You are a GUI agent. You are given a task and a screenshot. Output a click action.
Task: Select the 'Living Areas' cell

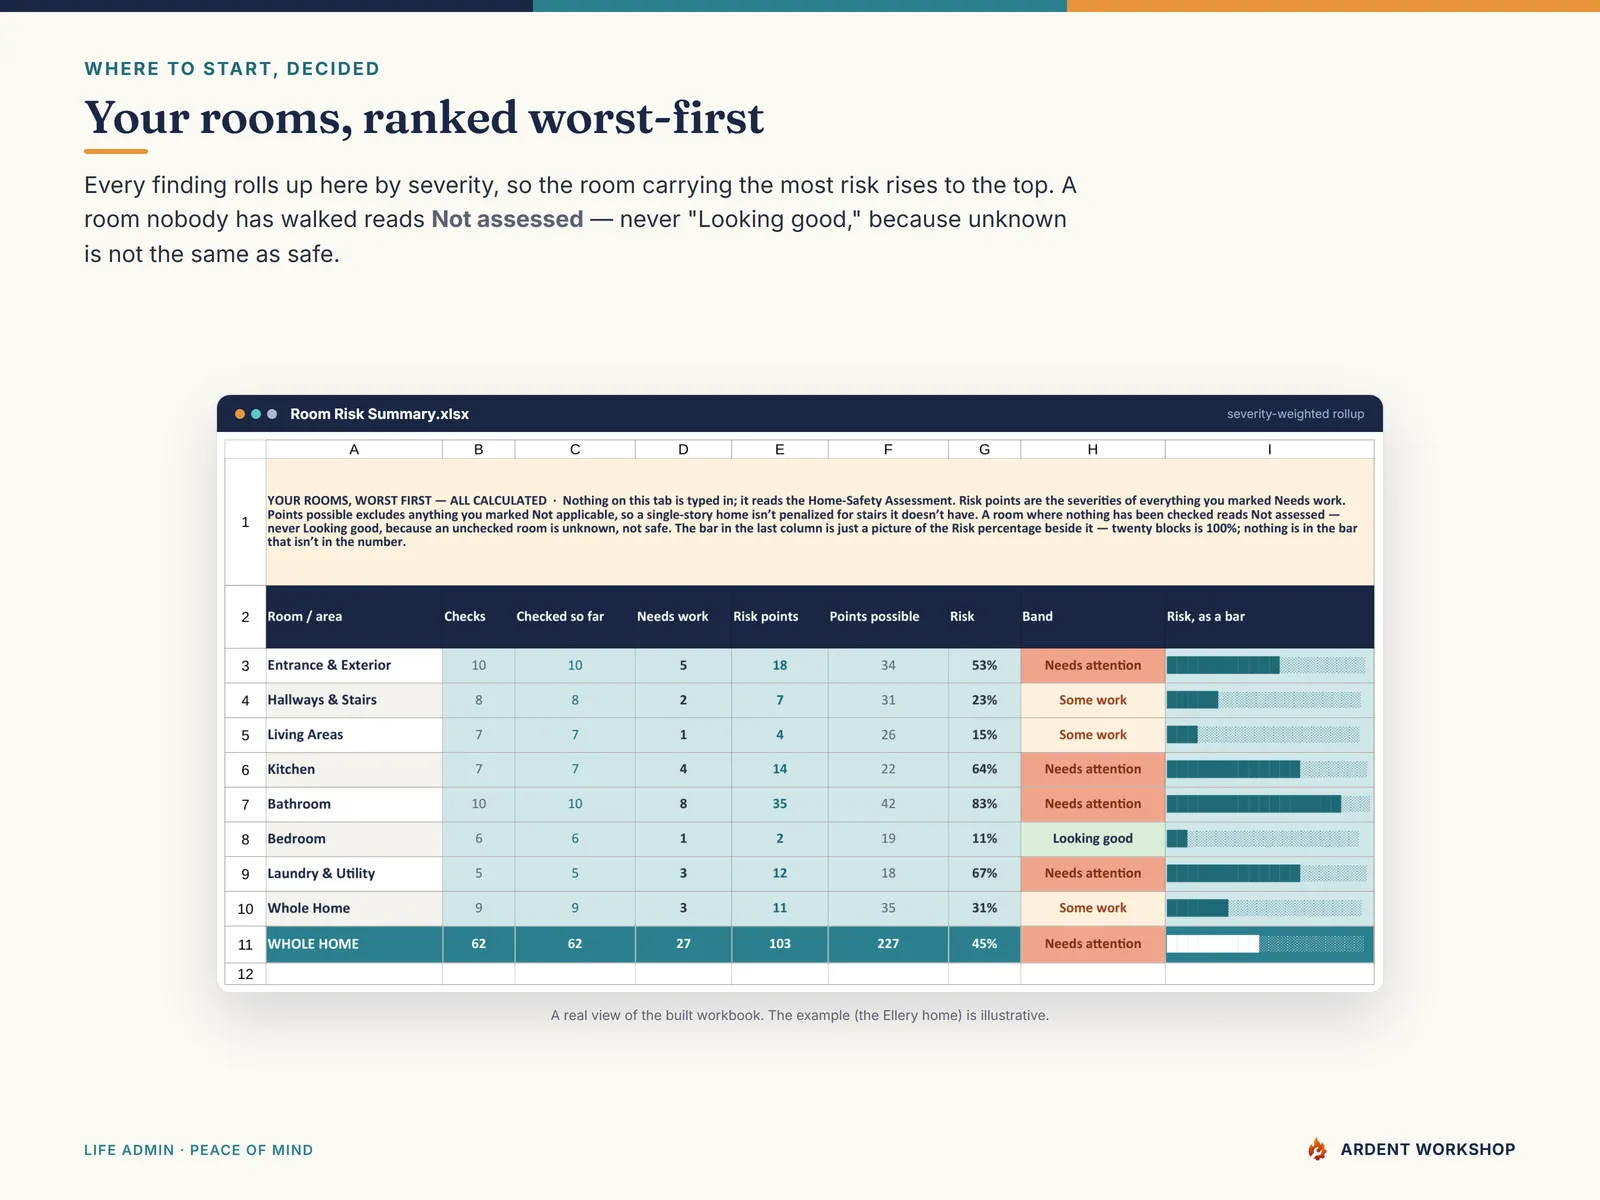point(354,735)
